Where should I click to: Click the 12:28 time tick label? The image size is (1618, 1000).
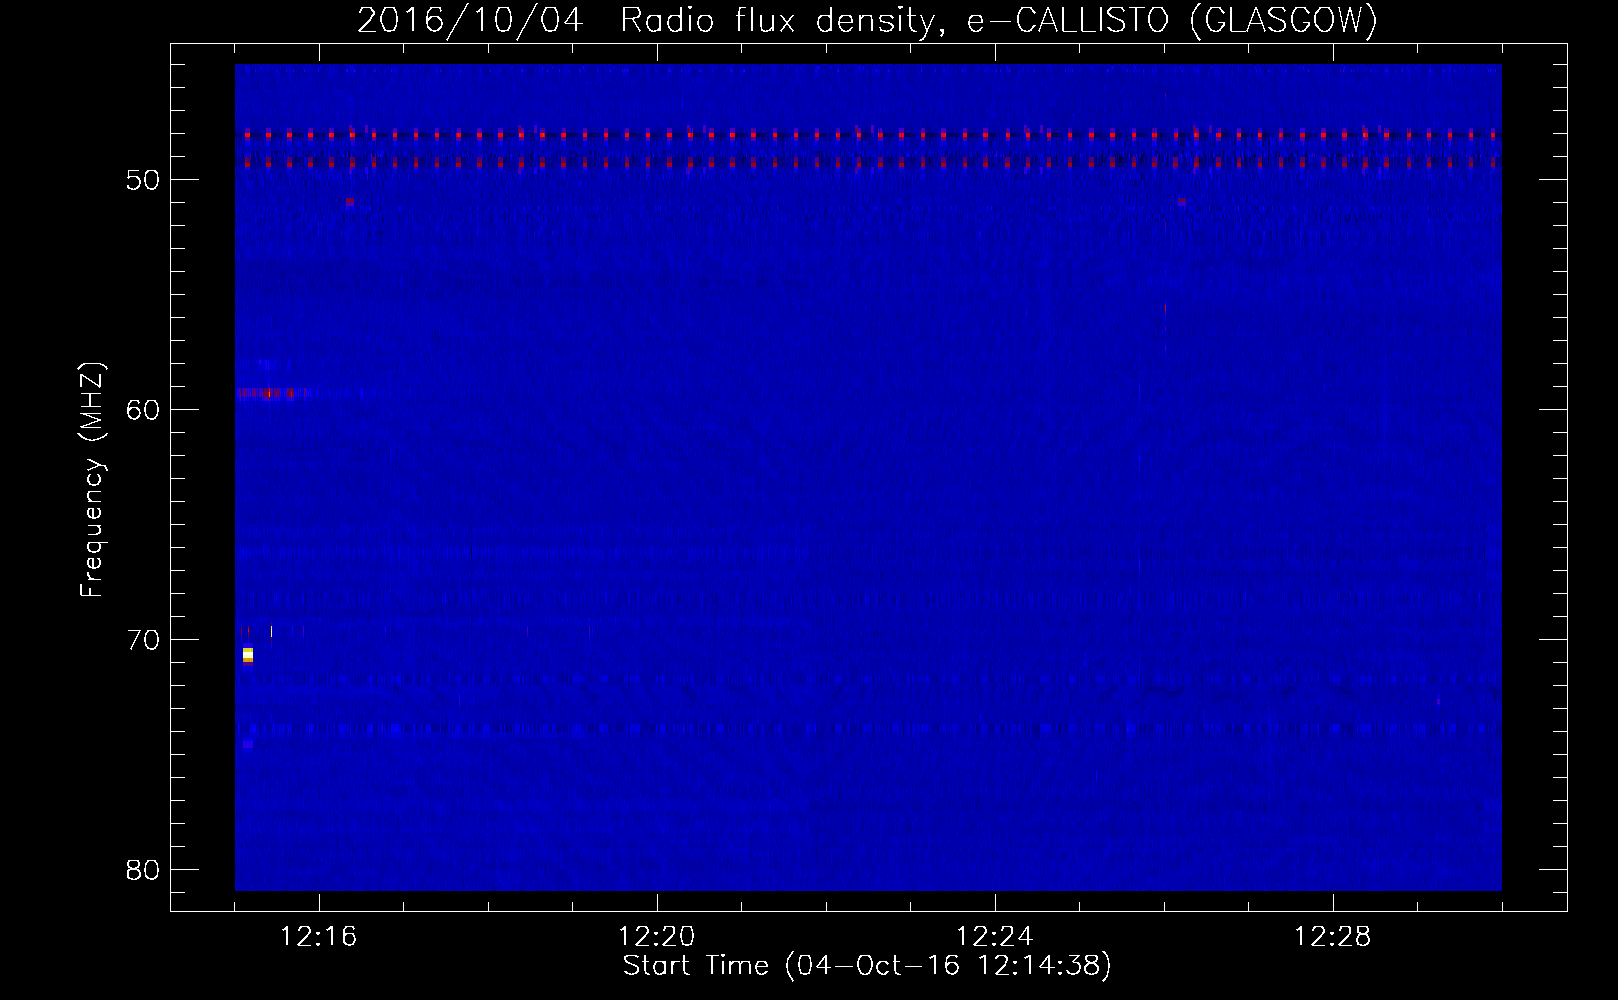pos(1332,936)
